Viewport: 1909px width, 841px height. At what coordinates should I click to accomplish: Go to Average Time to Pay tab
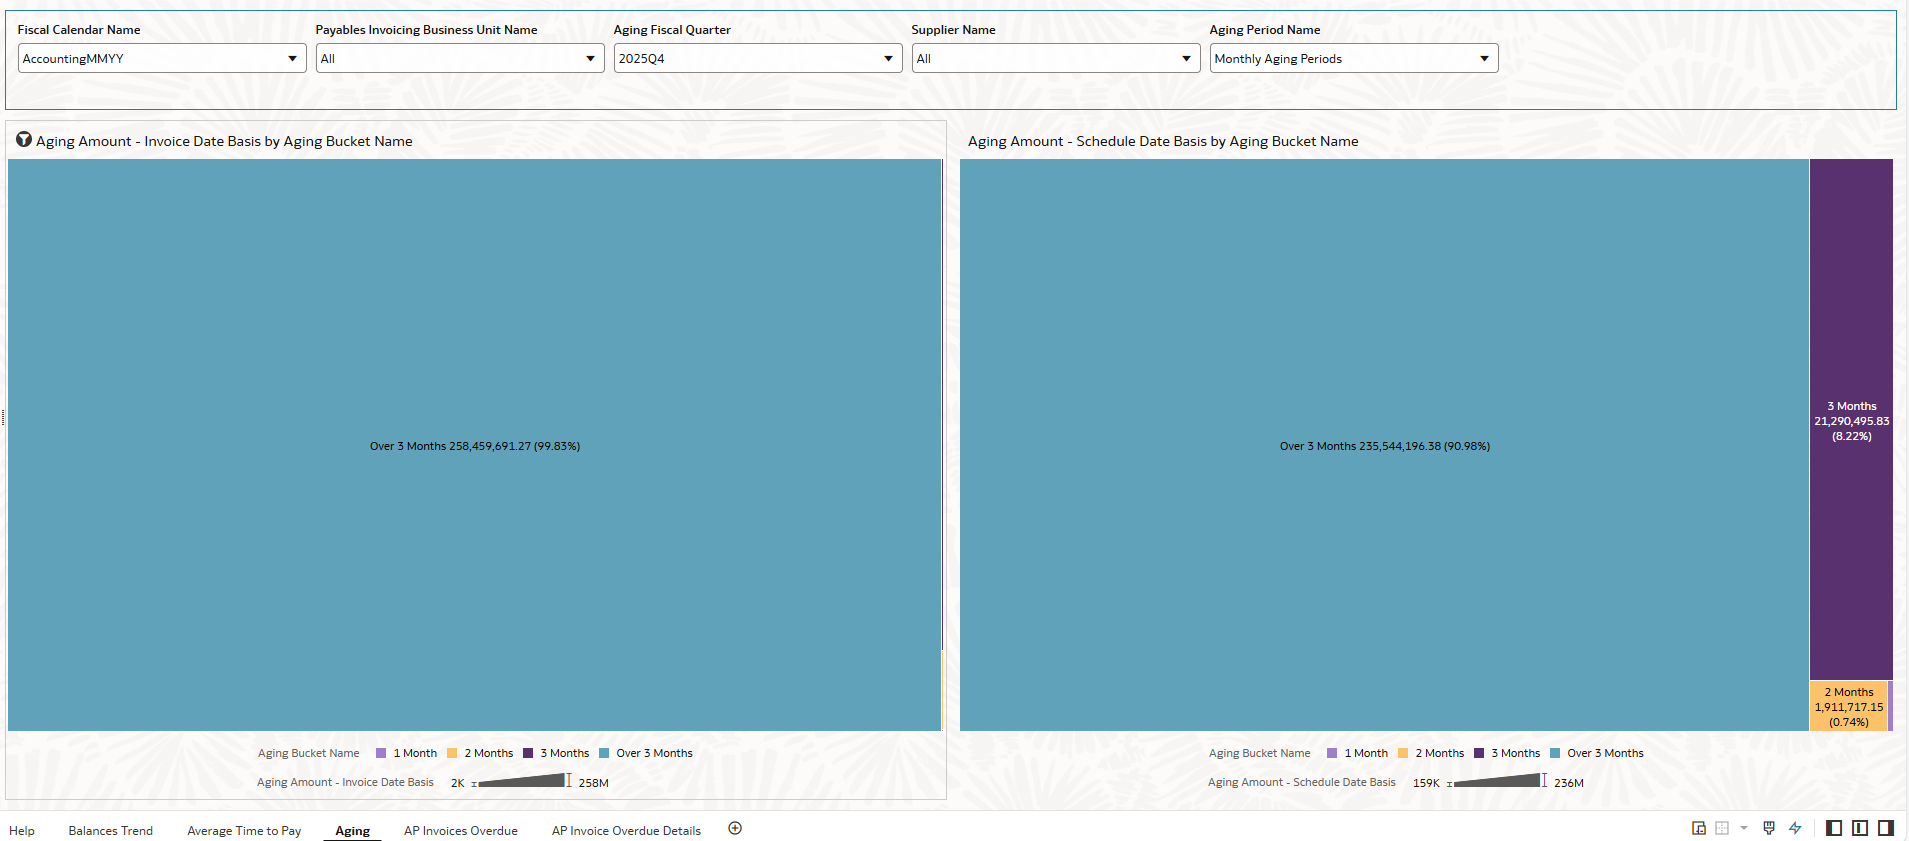244,831
